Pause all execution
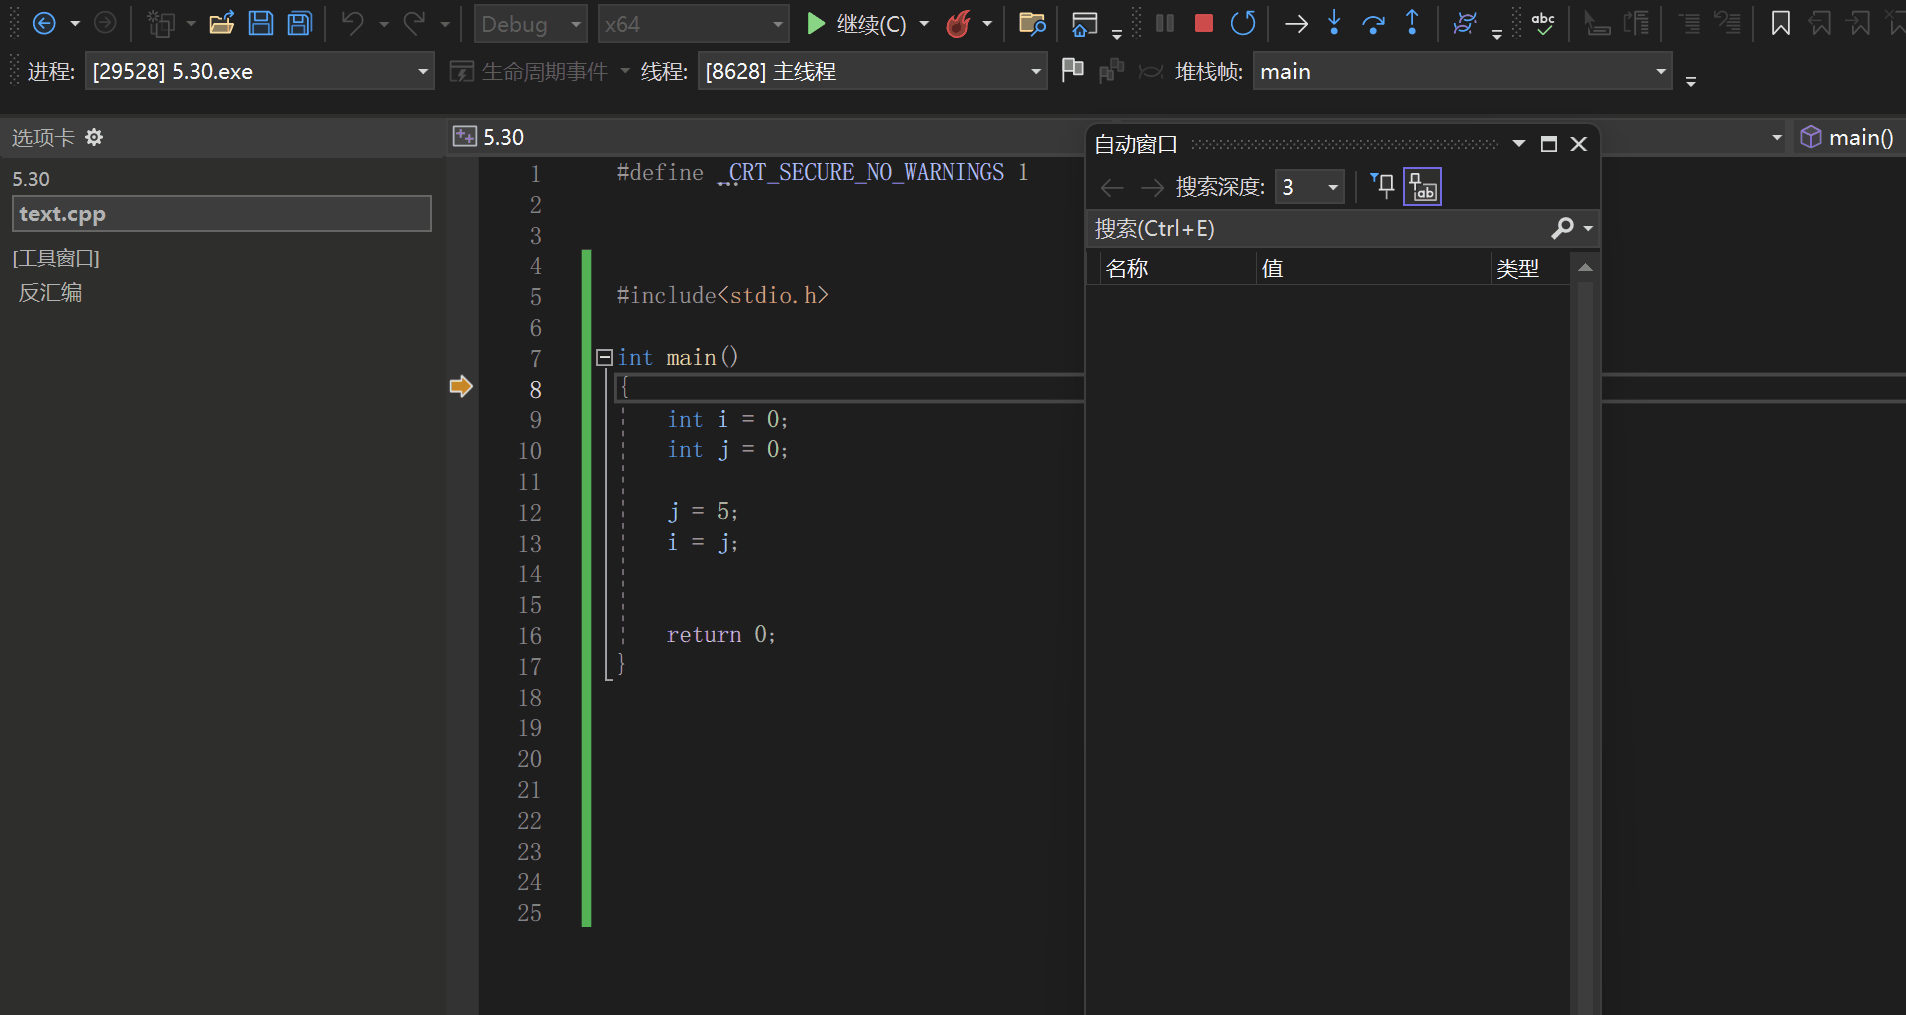The height and width of the screenshot is (1015, 1906). coord(1165,23)
